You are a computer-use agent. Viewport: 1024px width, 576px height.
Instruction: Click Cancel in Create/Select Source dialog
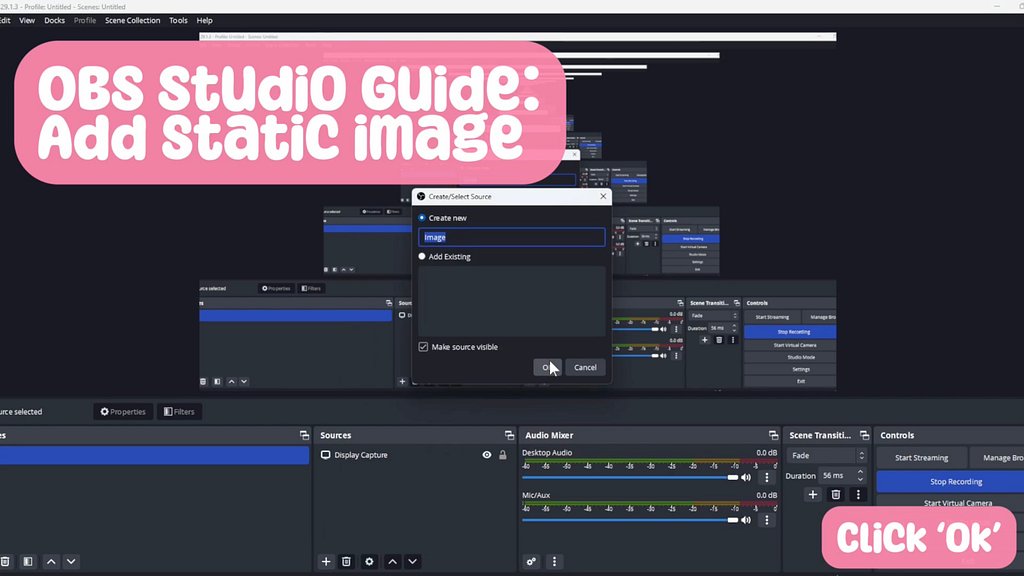coord(585,367)
